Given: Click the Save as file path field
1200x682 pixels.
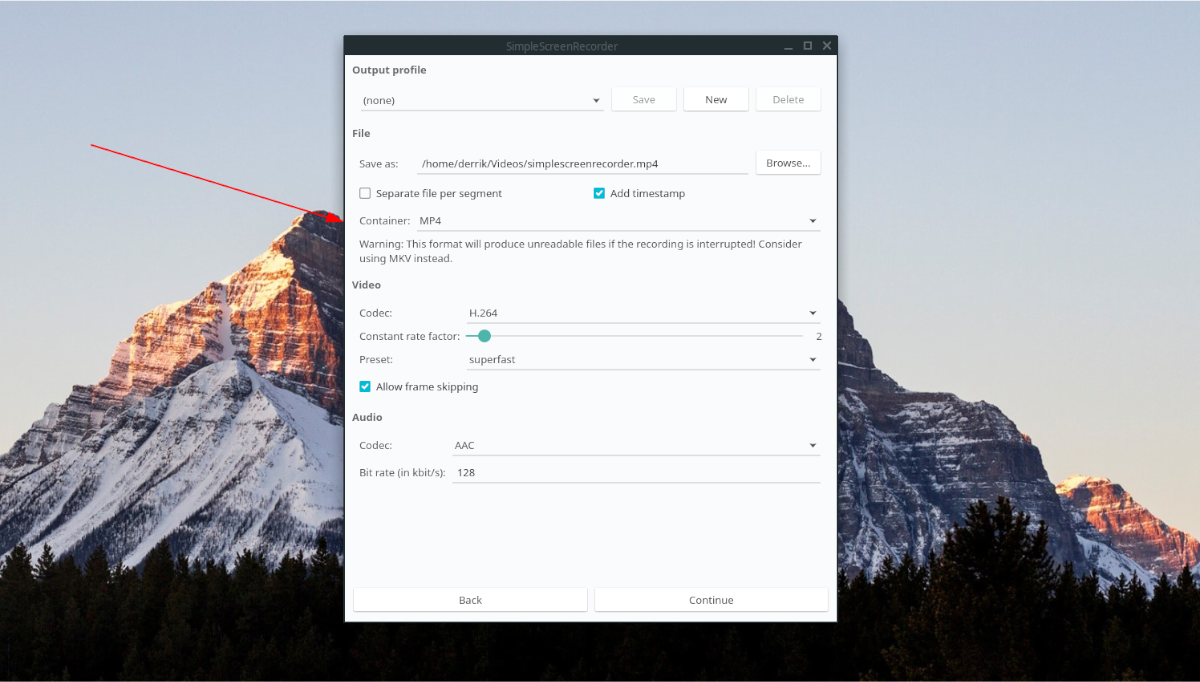Looking at the screenshot, I should pos(582,163).
